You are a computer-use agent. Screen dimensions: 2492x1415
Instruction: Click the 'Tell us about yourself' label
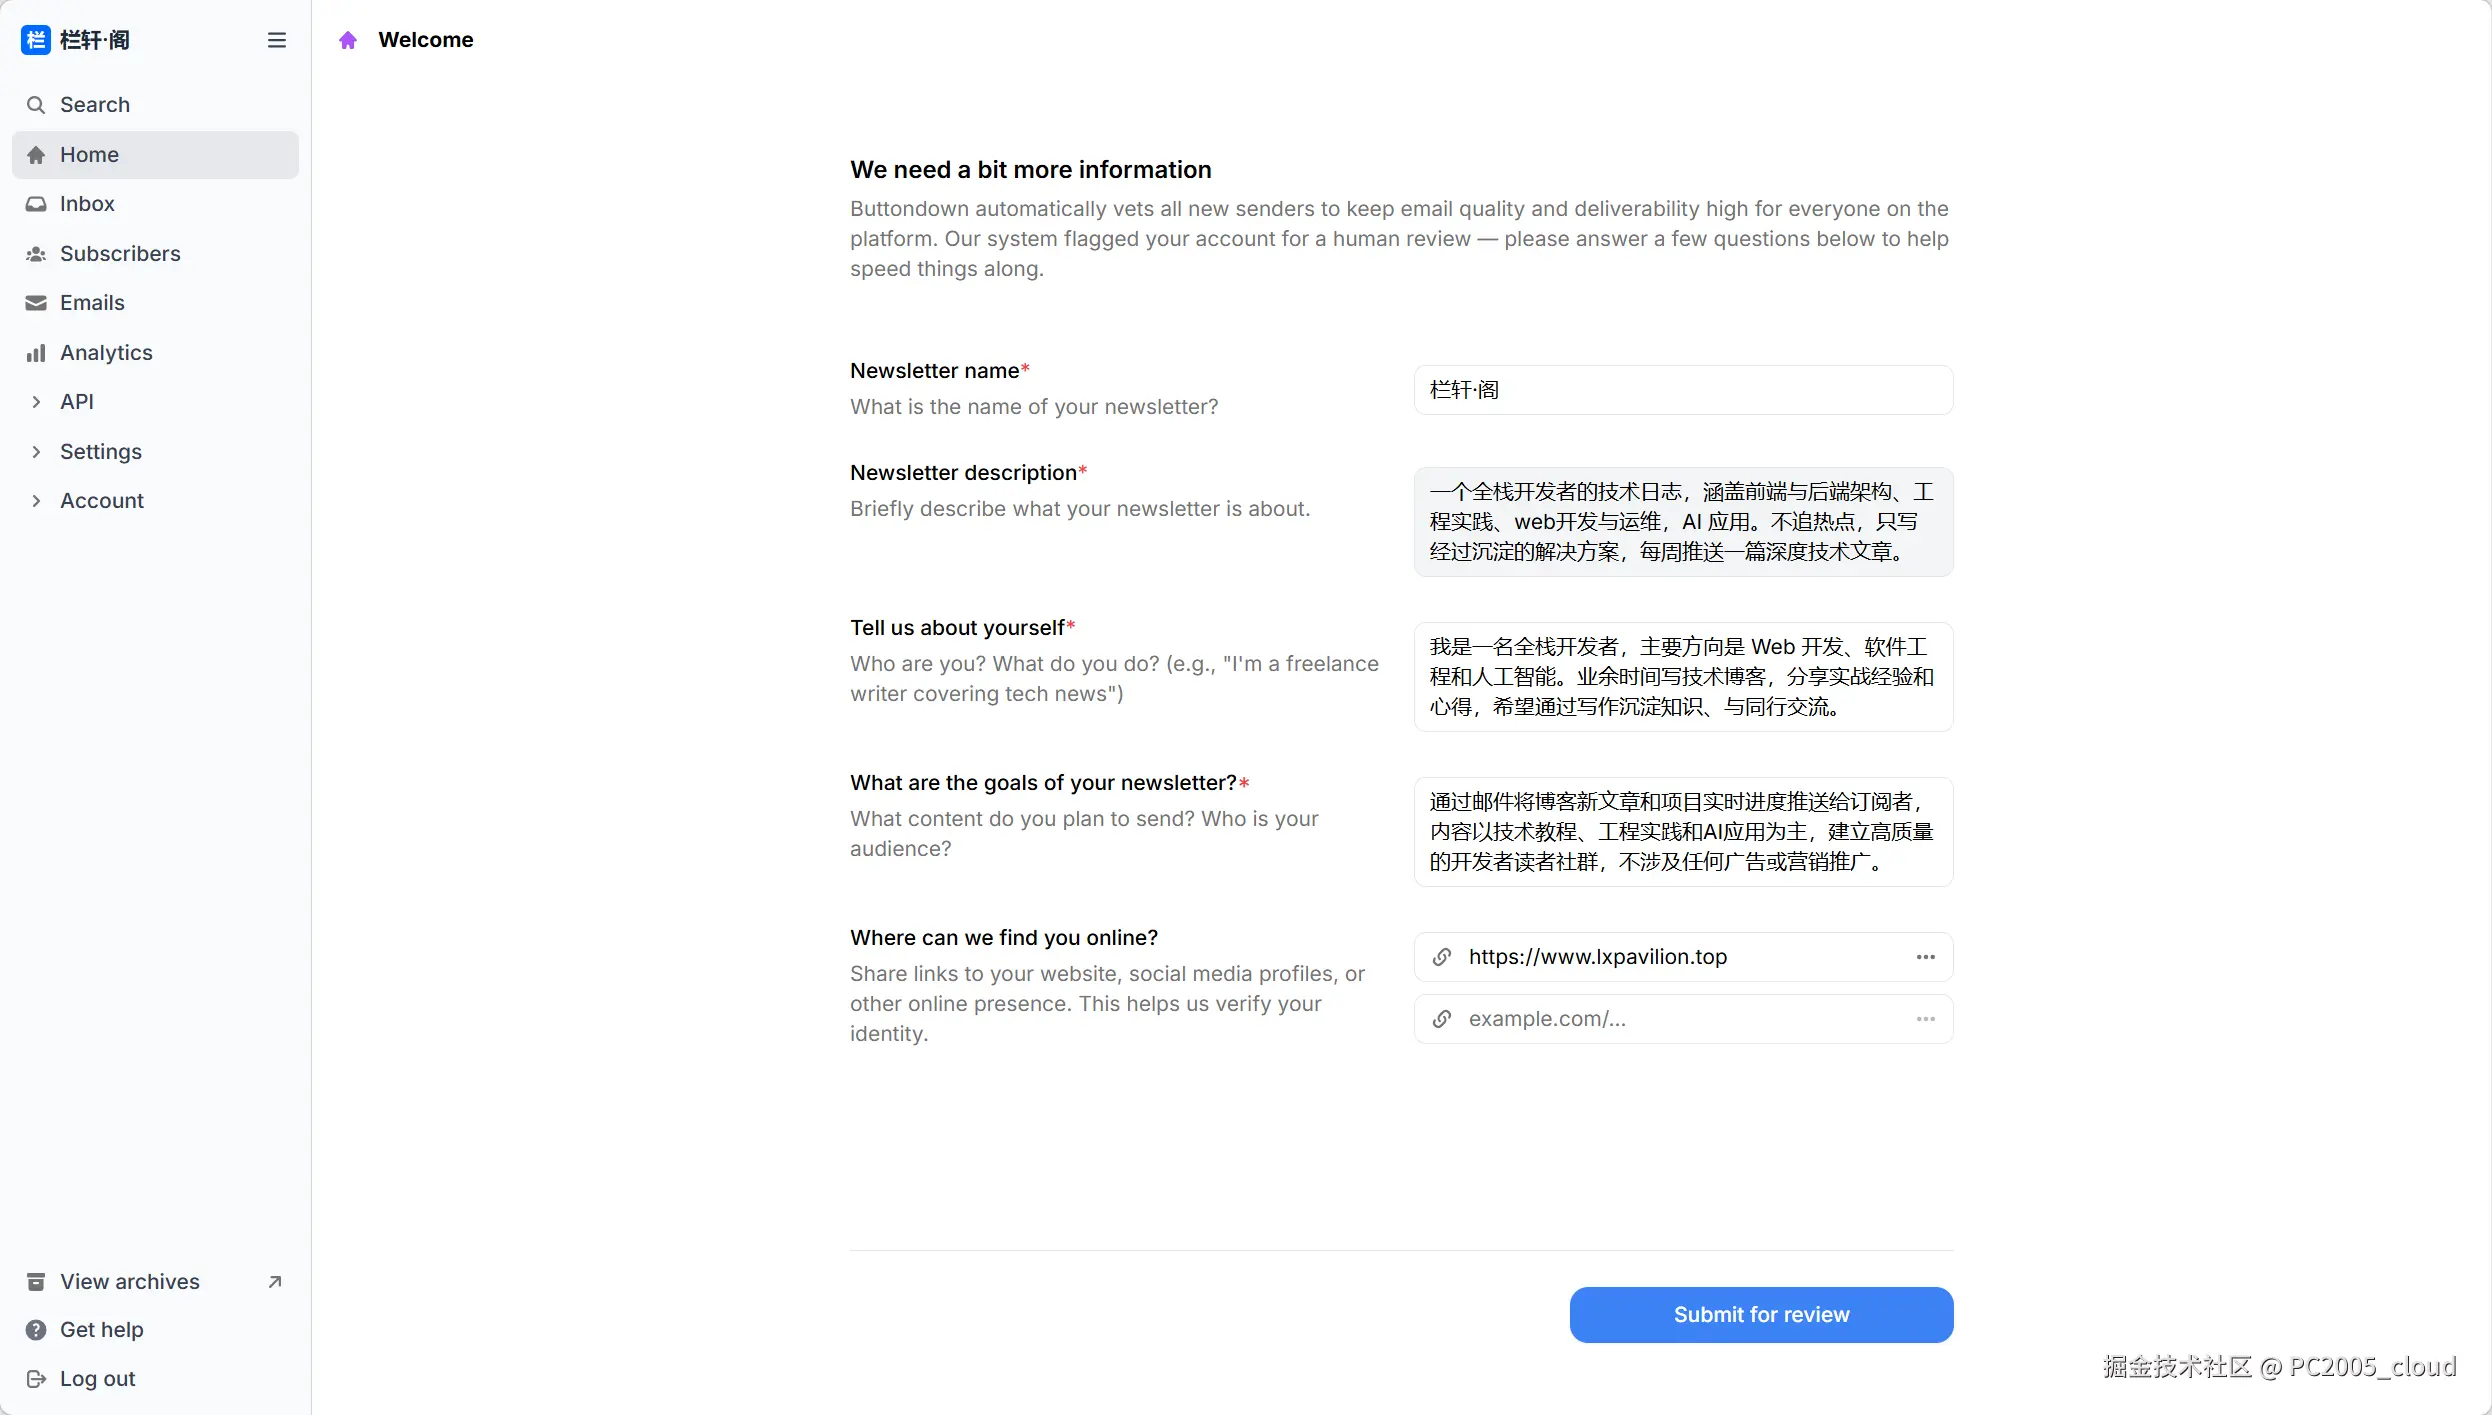point(958,628)
